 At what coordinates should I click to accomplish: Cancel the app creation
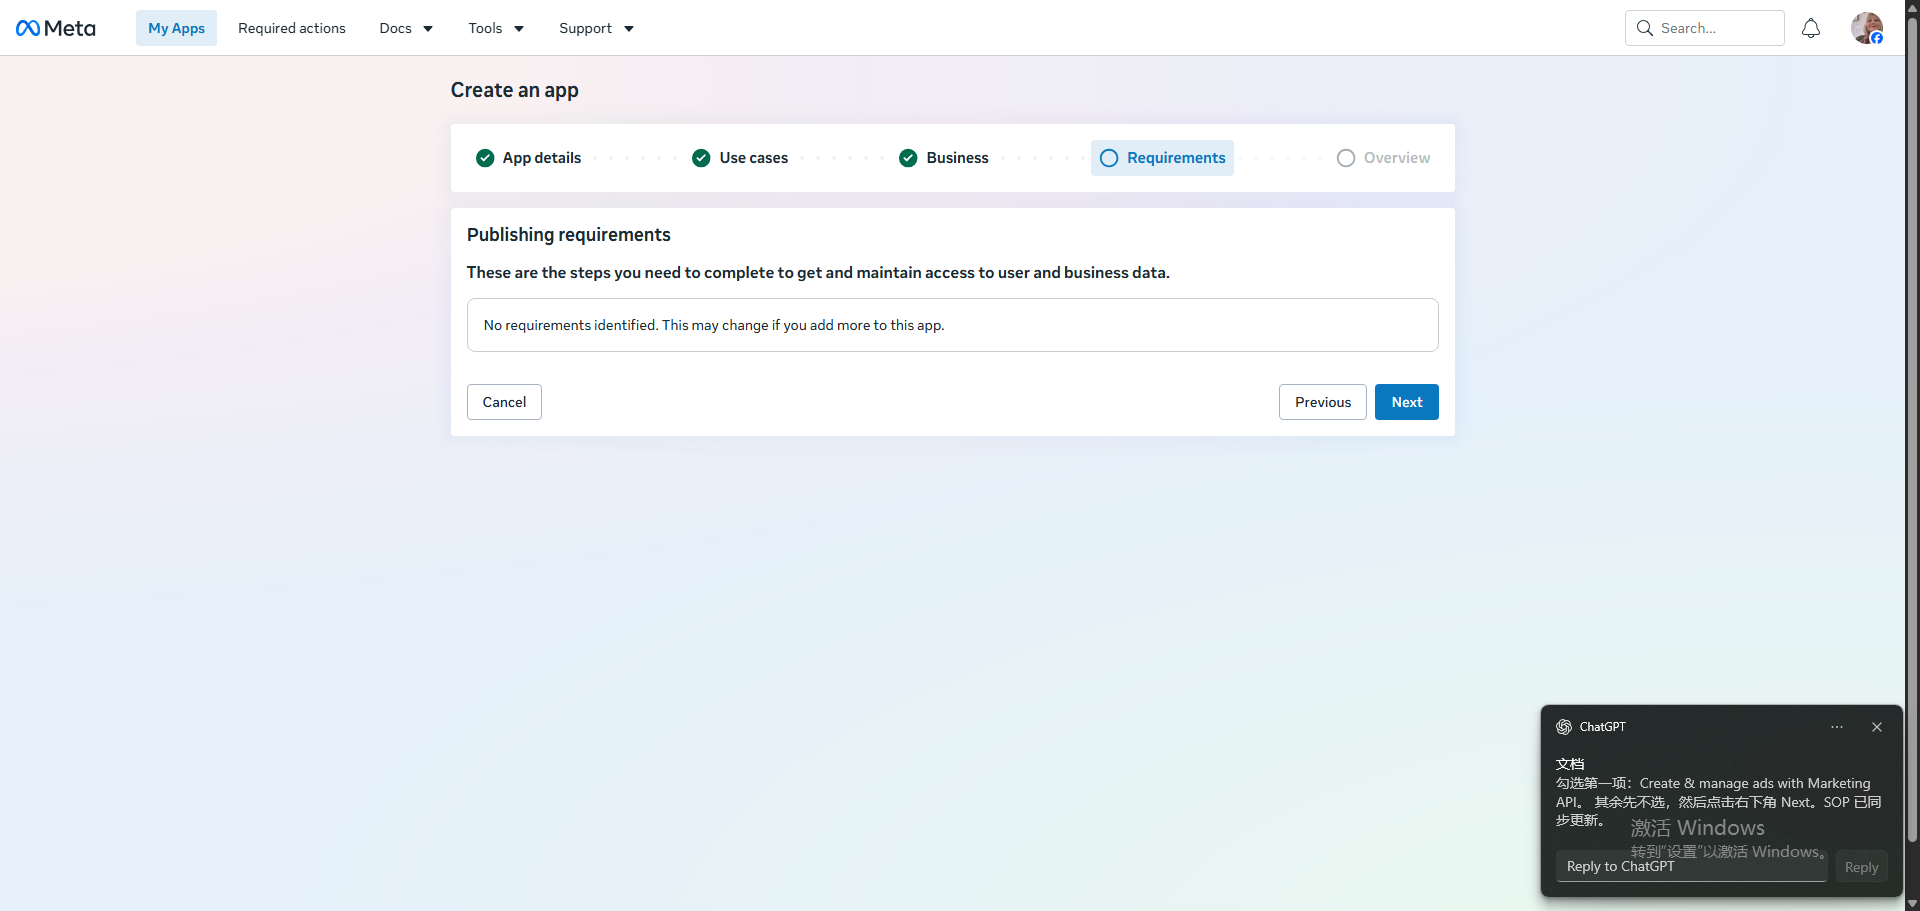point(504,402)
